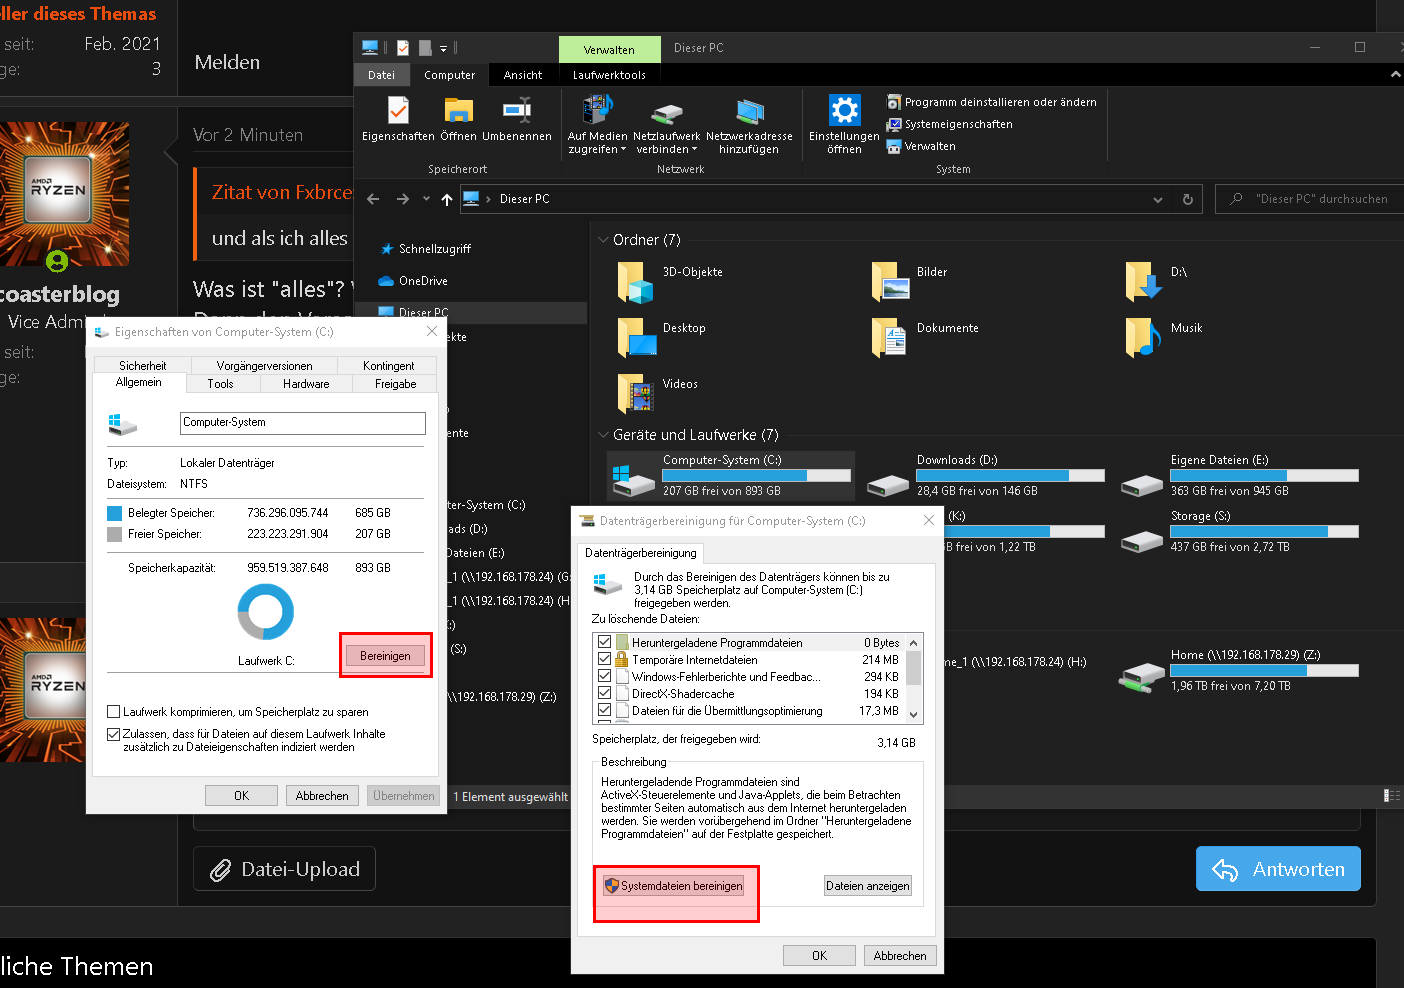Collapse the Explorer ribbon with the chevron

click(x=1395, y=75)
